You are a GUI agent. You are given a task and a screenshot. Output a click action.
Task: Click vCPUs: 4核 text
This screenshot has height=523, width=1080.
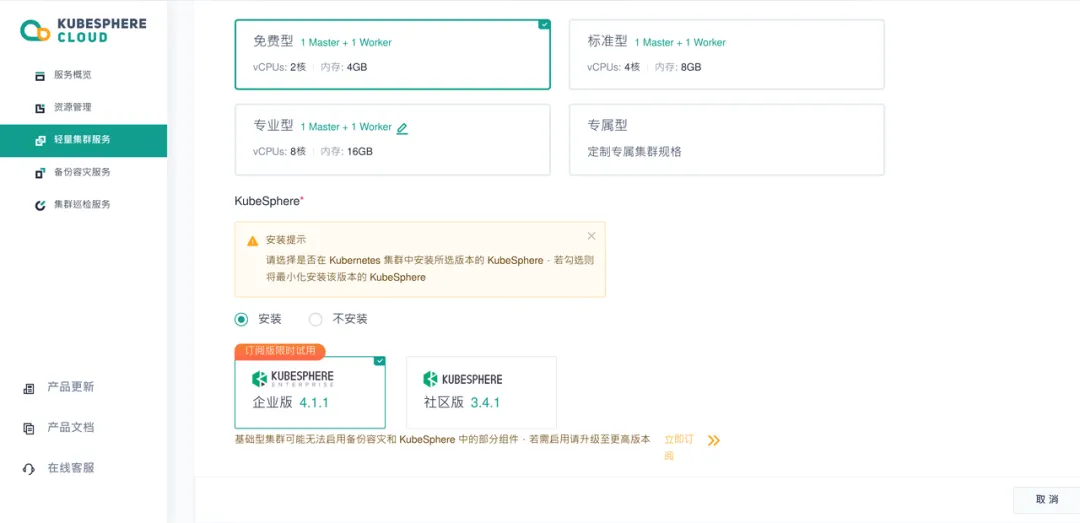pos(614,67)
